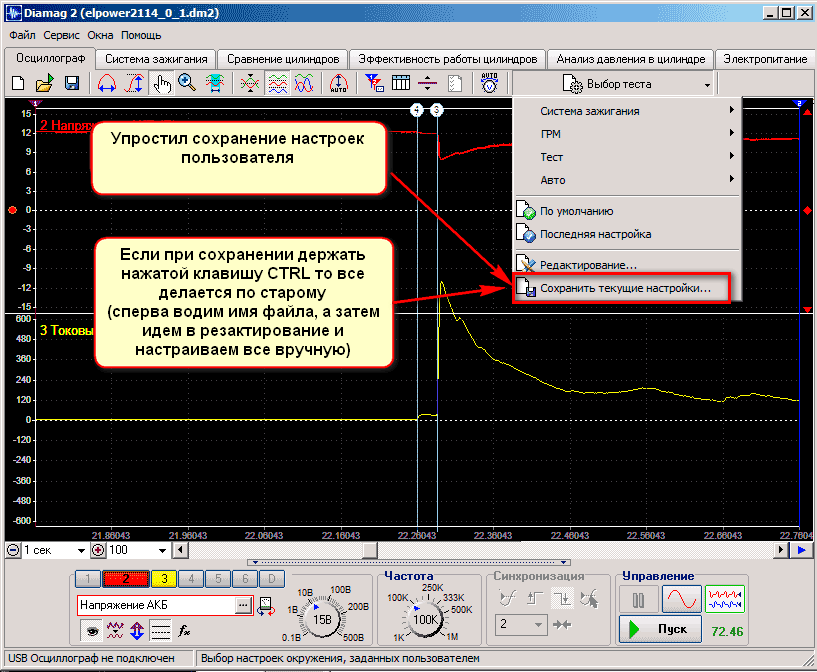This screenshot has height=672, width=817.
Task: Expand the 1 сек time scale dropdown
Action: pos(81,550)
